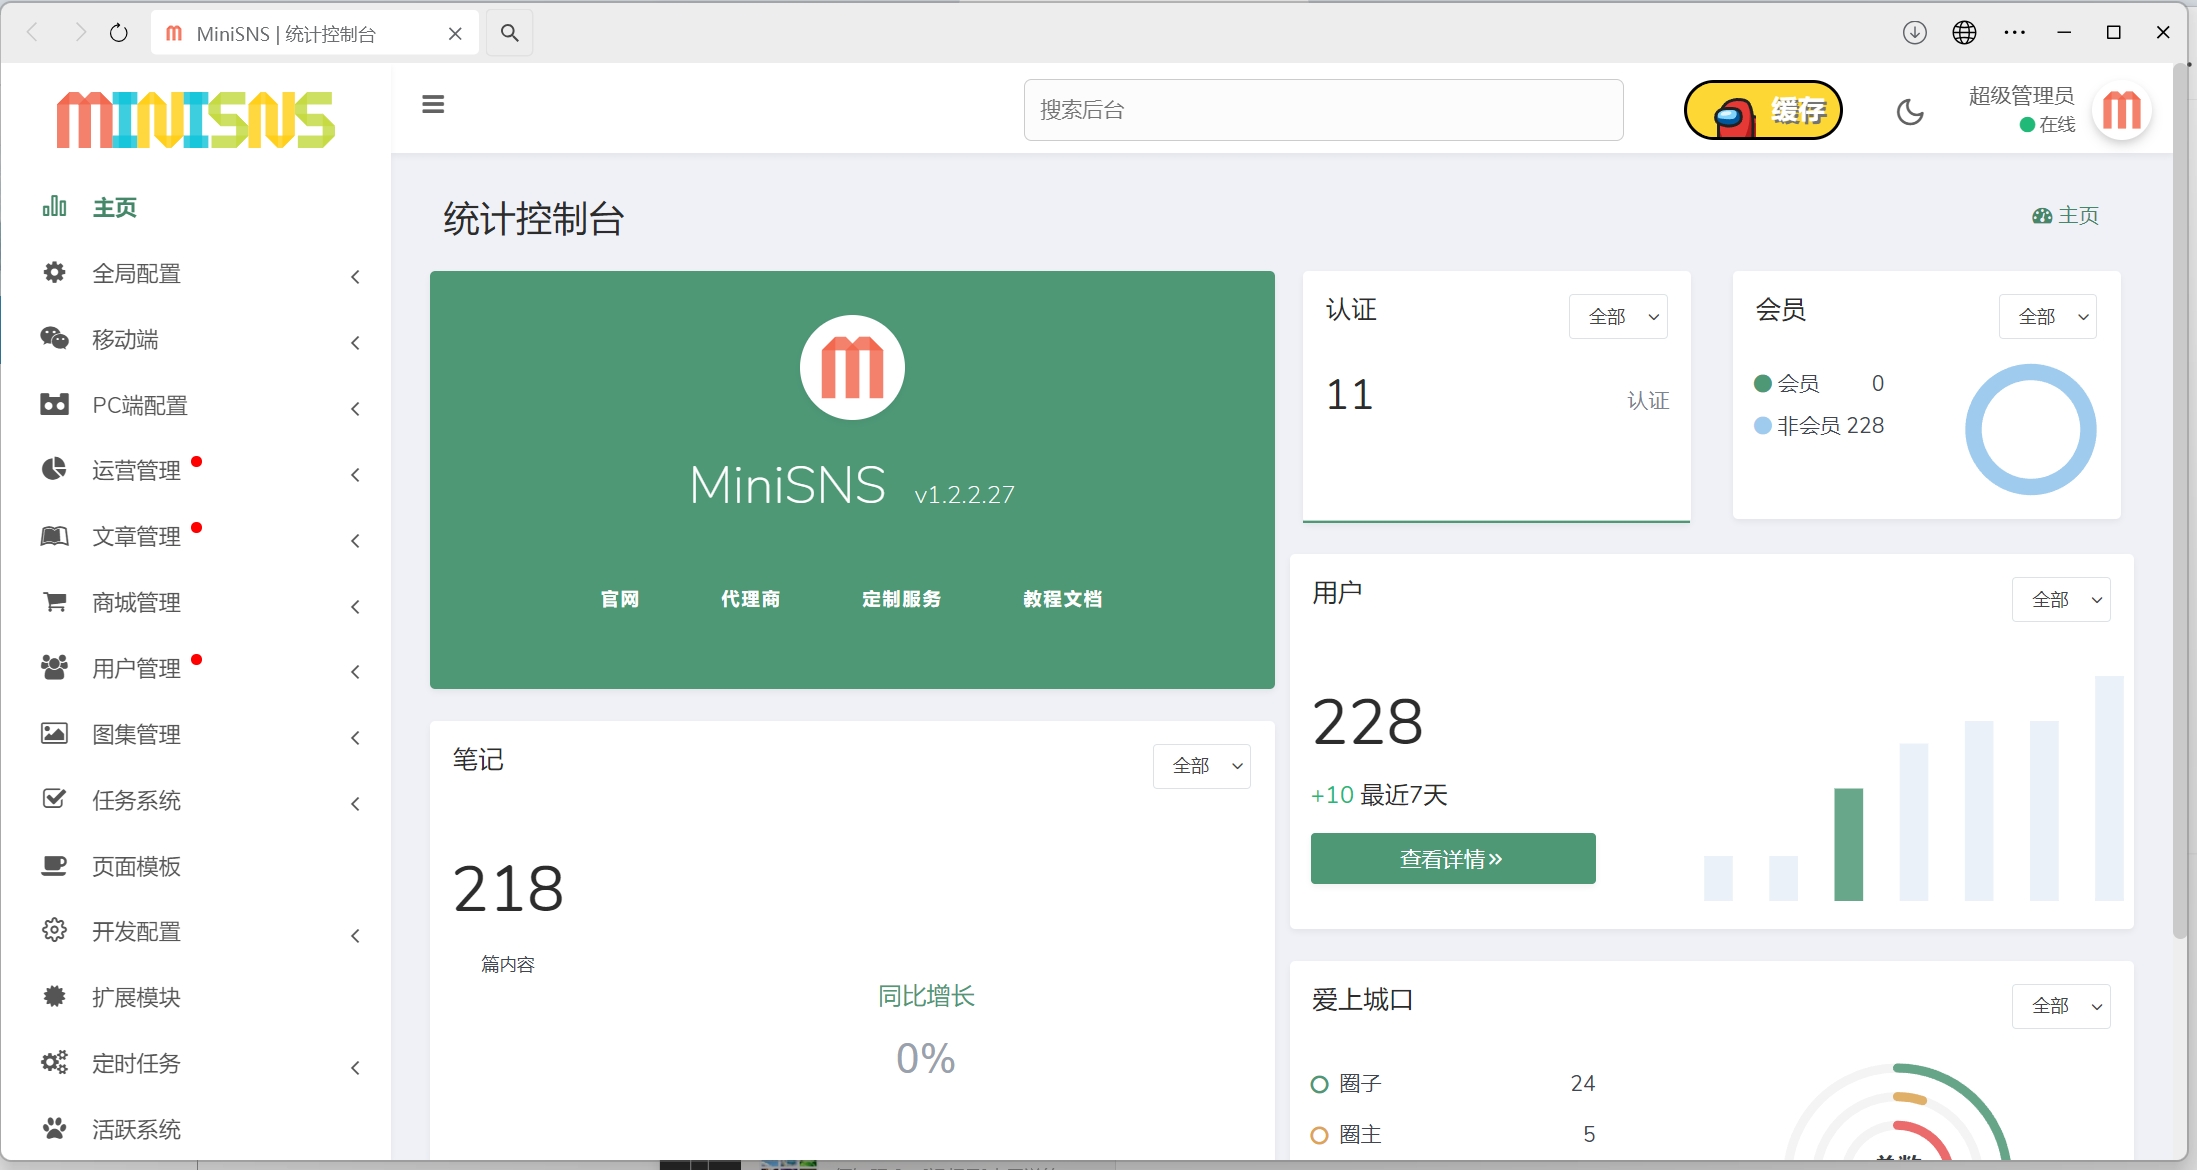Expand the 任务系统 chevron

(355, 804)
